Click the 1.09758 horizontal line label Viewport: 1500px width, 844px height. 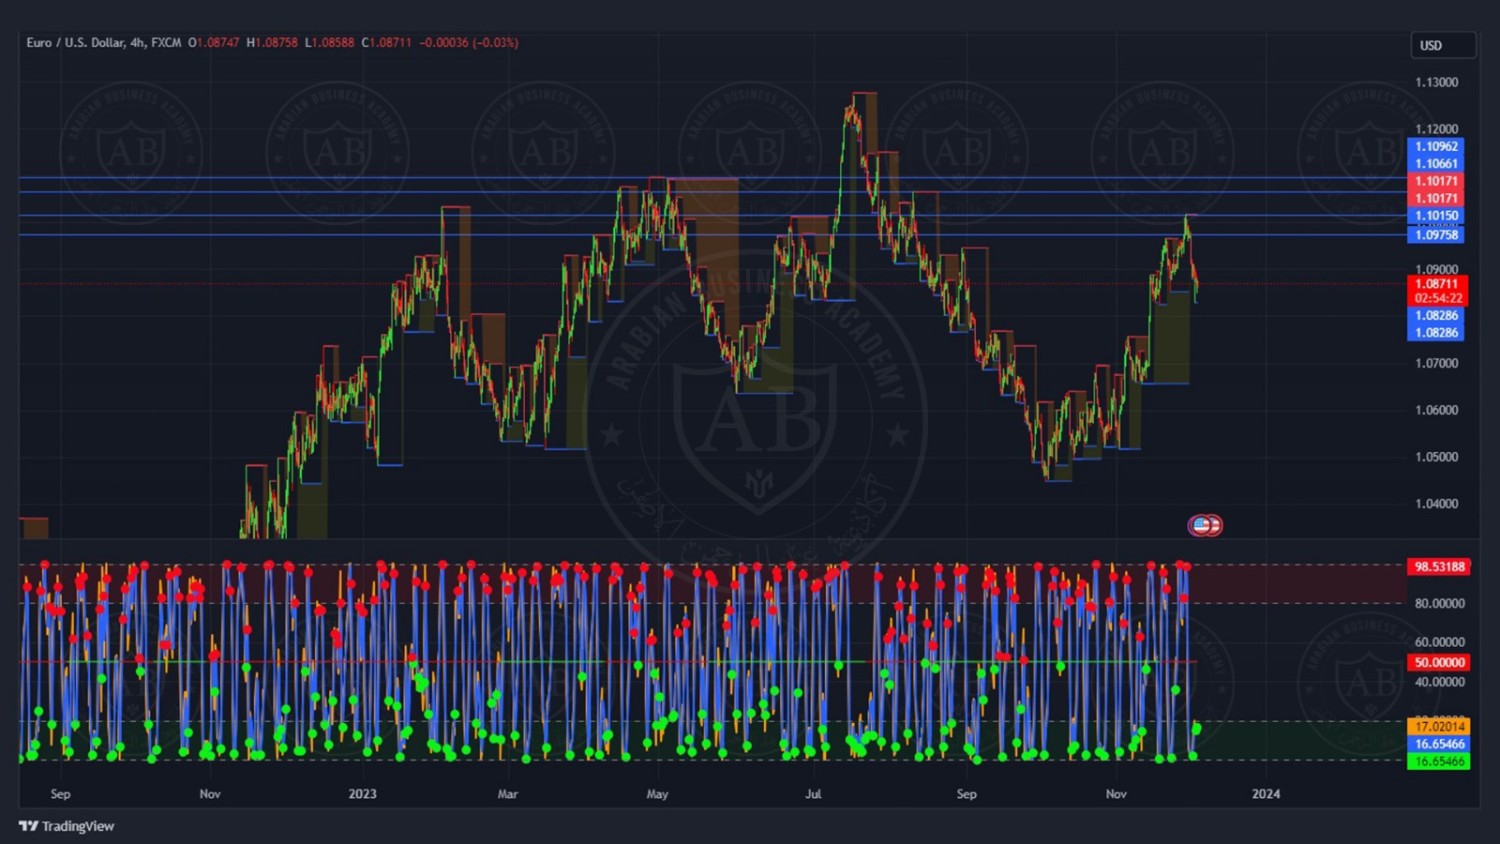coord(1435,235)
